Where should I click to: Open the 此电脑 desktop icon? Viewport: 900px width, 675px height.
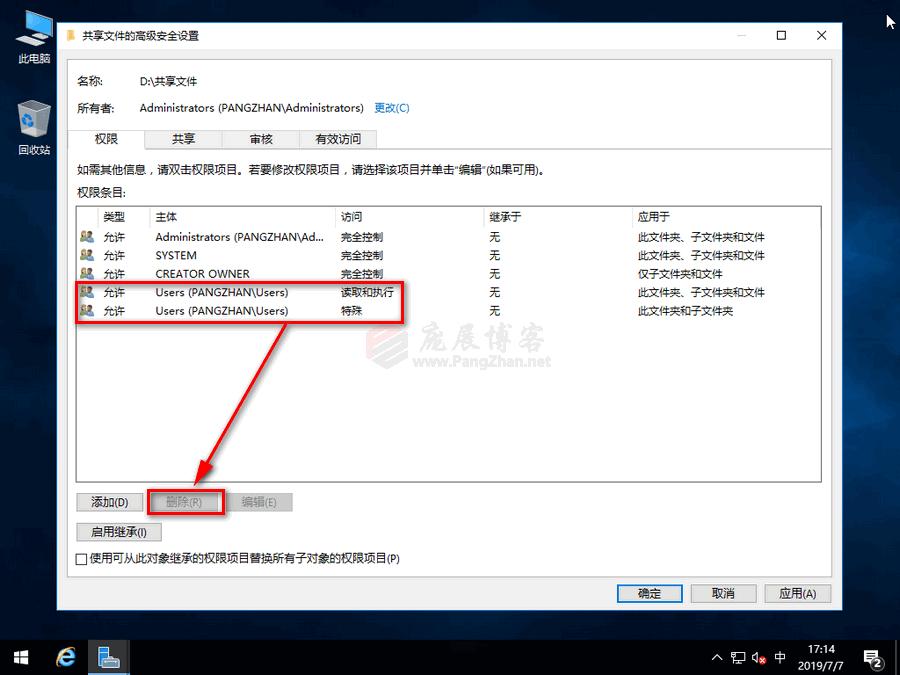click(32, 30)
